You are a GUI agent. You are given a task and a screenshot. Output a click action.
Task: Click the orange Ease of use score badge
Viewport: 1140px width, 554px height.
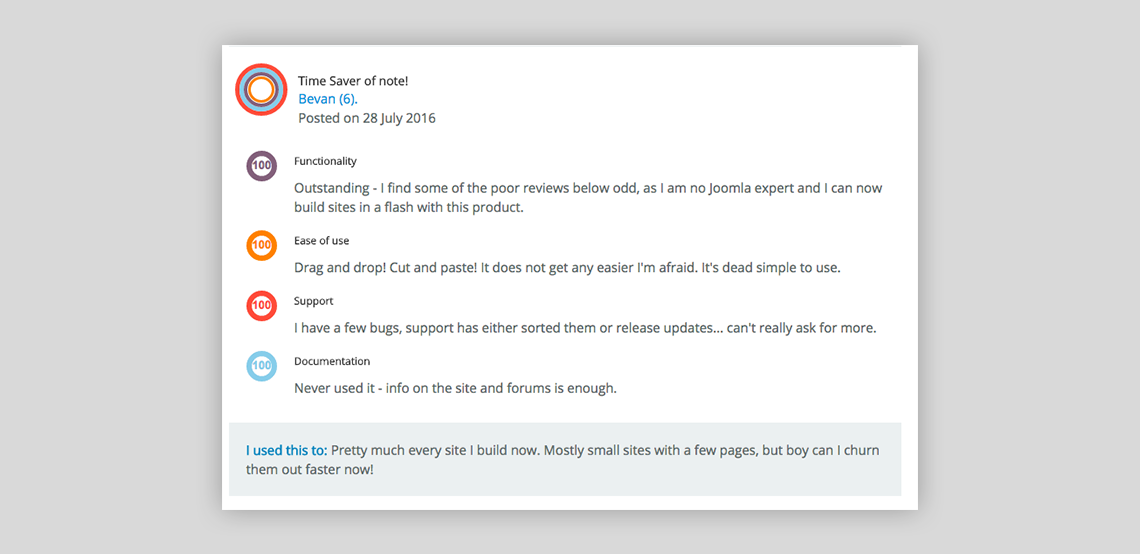click(262, 245)
